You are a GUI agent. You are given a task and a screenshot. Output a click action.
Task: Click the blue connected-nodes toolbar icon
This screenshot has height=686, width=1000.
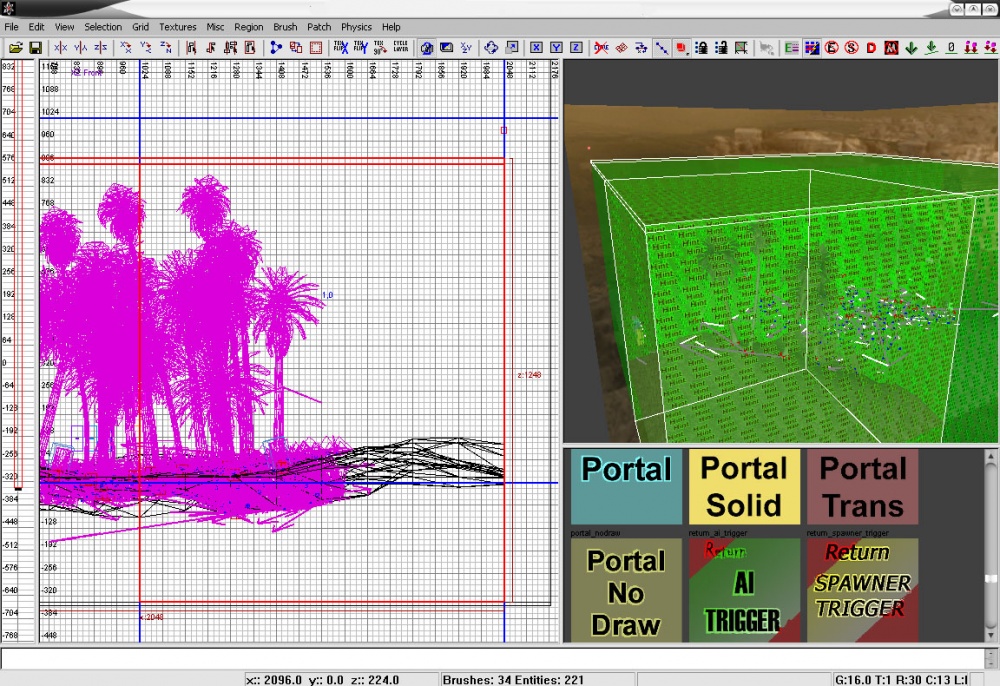coord(276,48)
